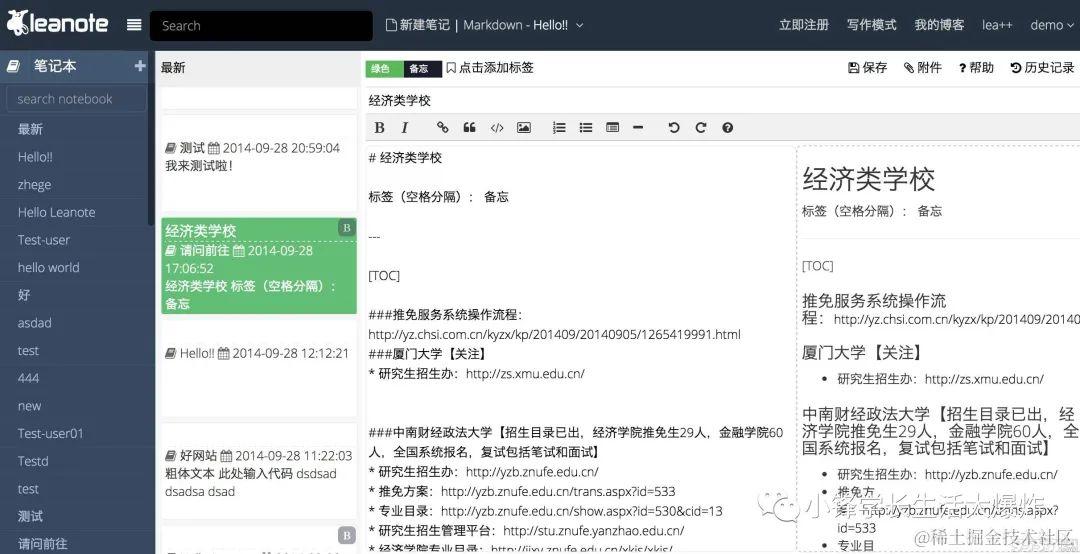Select new notebook
1080x554 pixels.
click(30, 406)
